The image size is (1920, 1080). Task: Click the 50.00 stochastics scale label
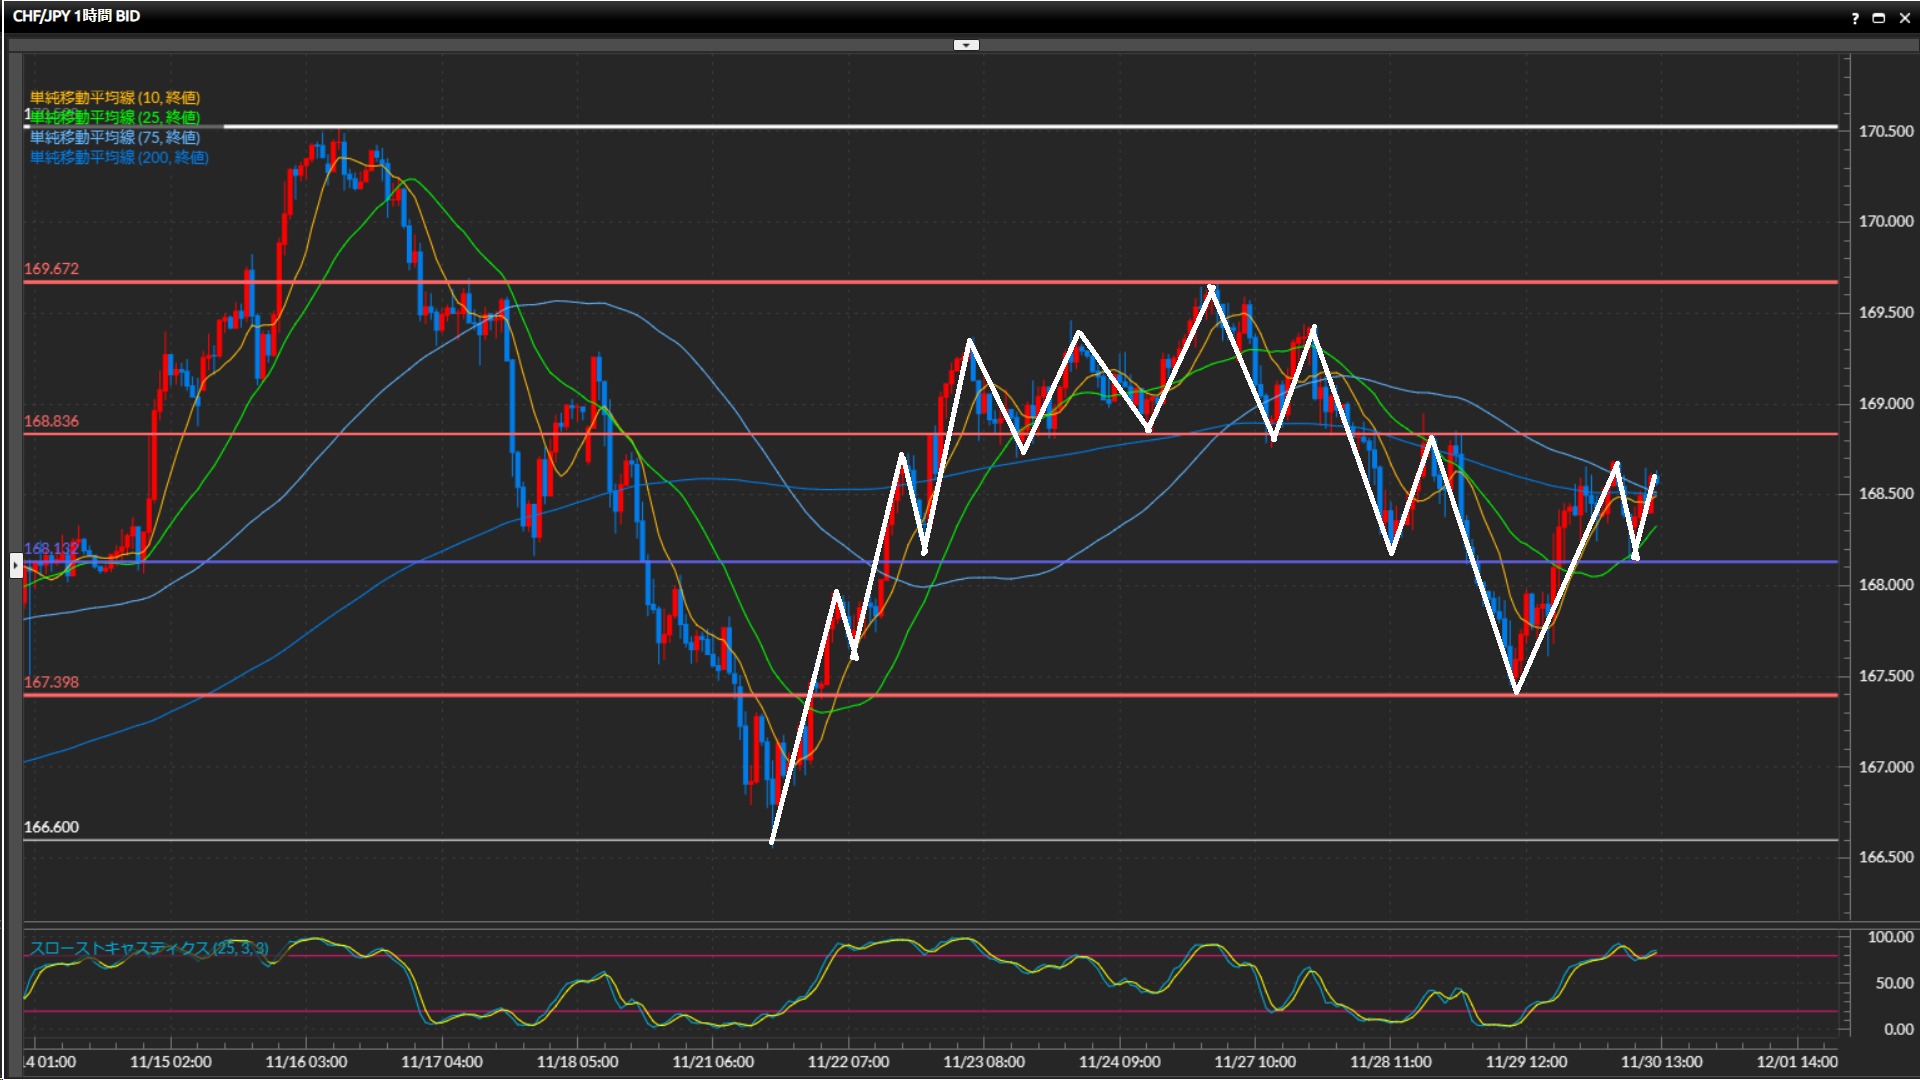coord(1893,984)
